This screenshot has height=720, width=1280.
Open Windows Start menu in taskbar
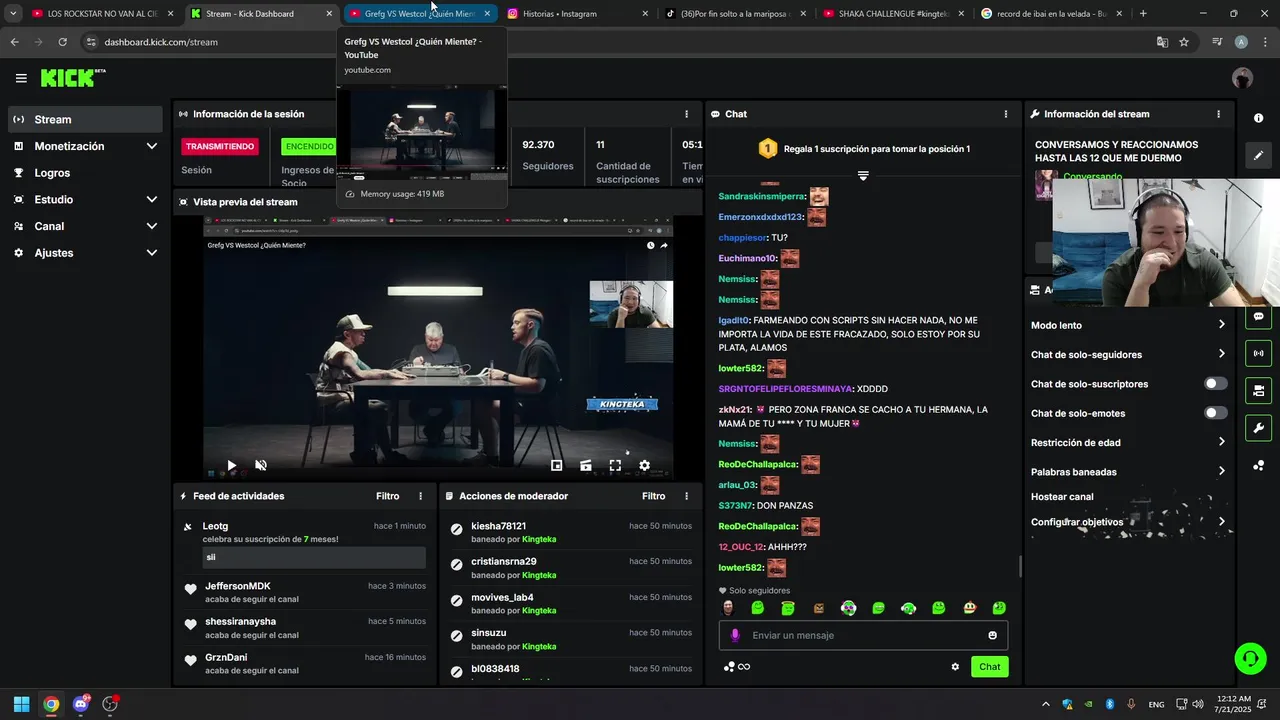(21, 704)
